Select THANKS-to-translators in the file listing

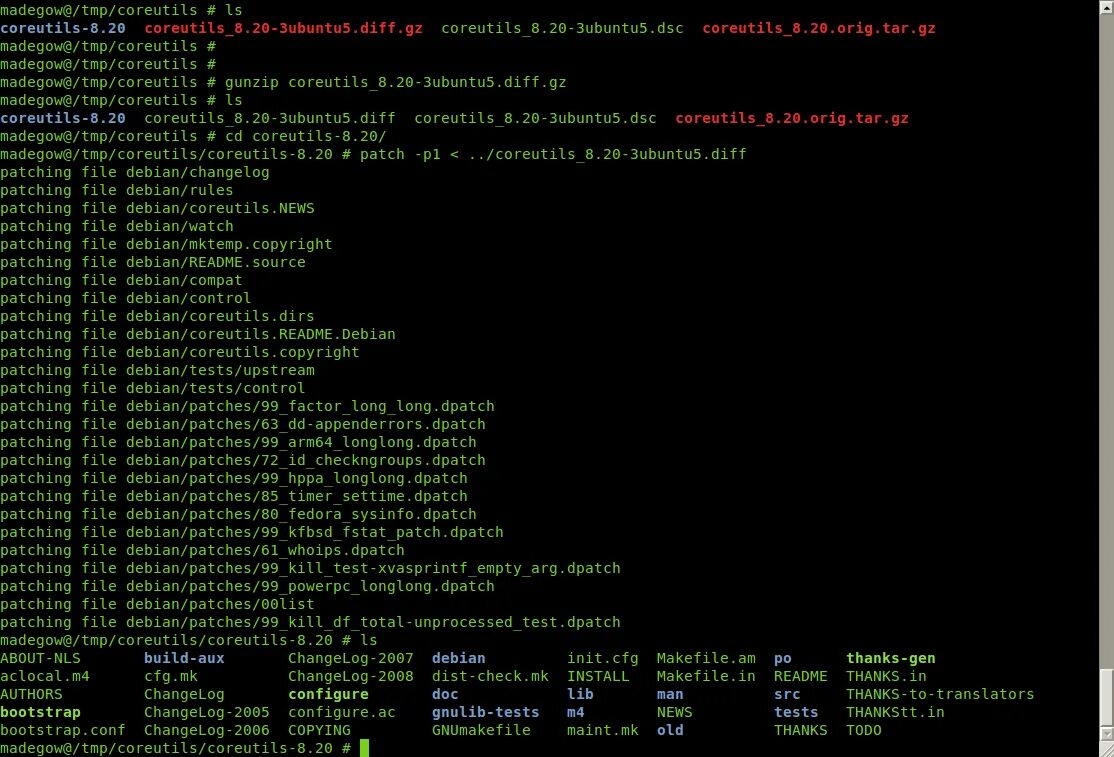940,695
